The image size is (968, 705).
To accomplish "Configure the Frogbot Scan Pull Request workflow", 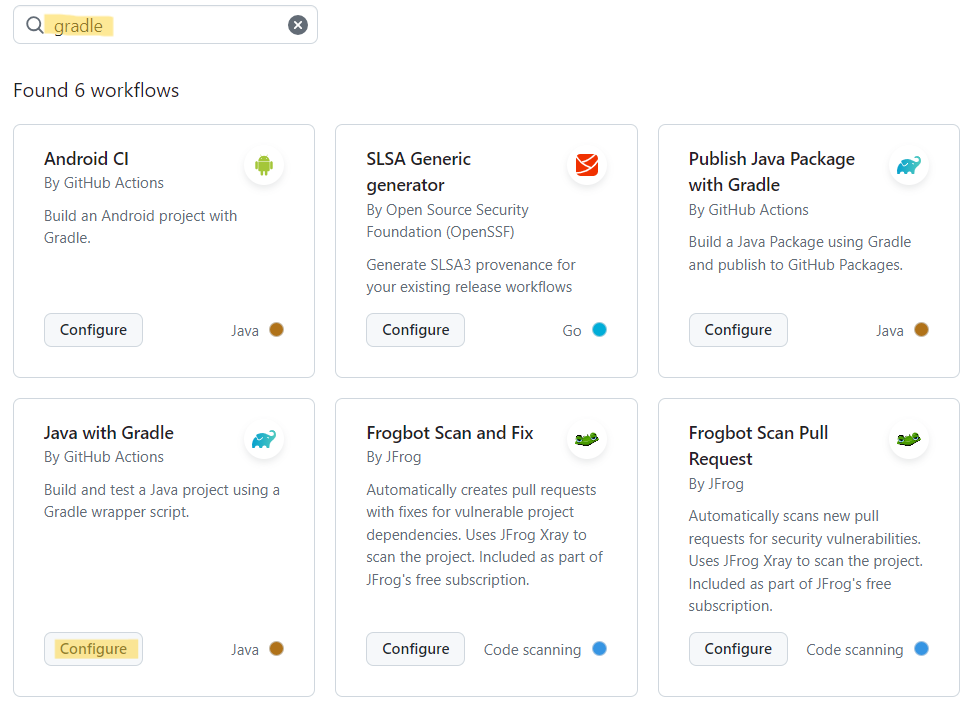I will [x=738, y=649].
